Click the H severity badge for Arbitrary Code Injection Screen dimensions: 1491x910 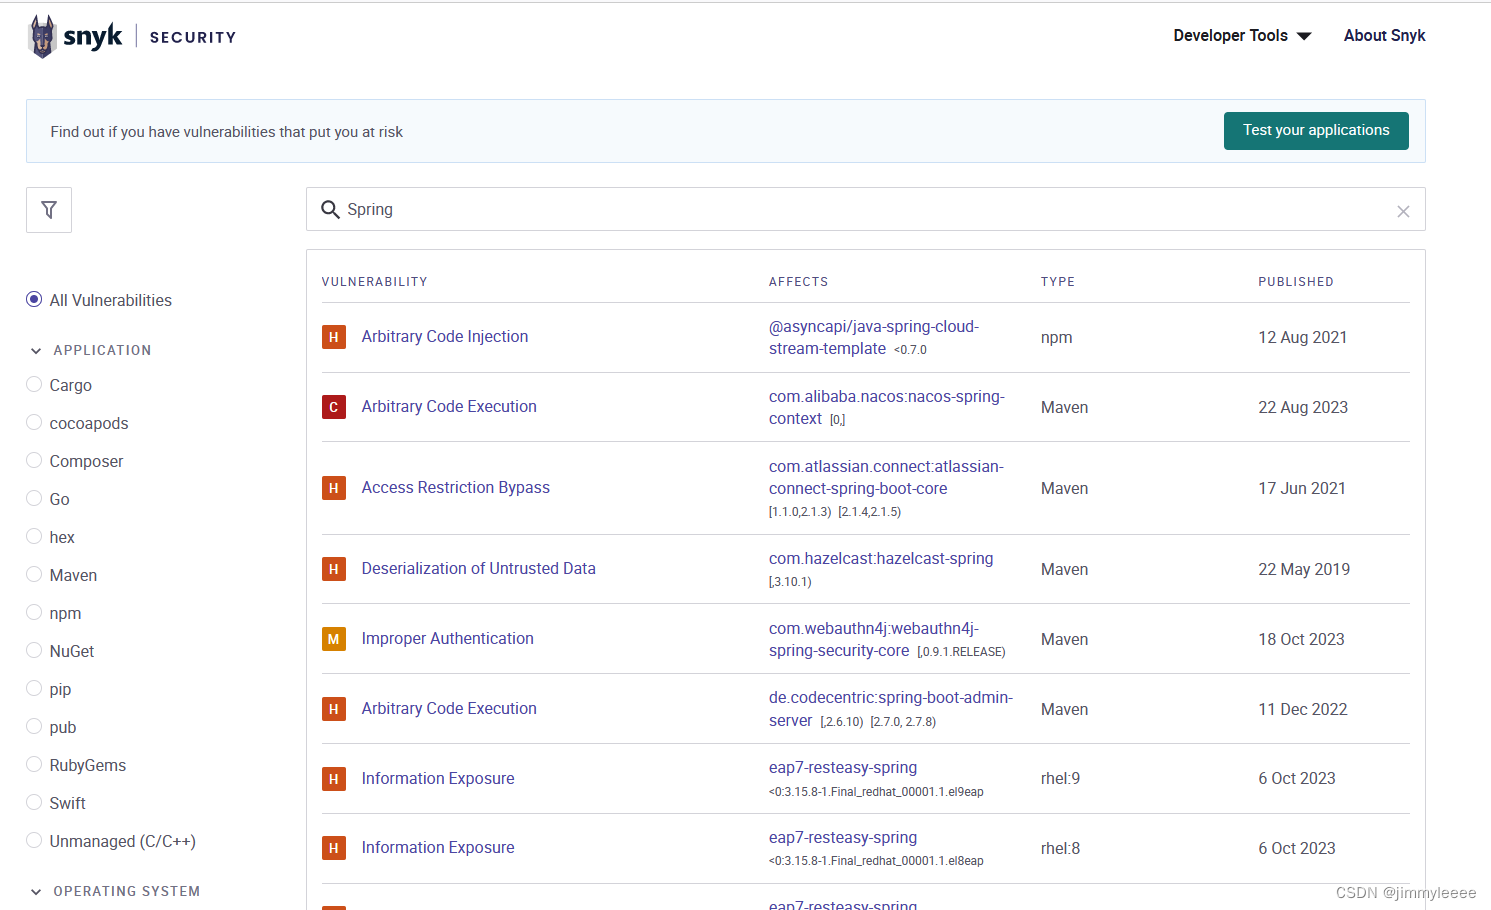tap(334, 337)
